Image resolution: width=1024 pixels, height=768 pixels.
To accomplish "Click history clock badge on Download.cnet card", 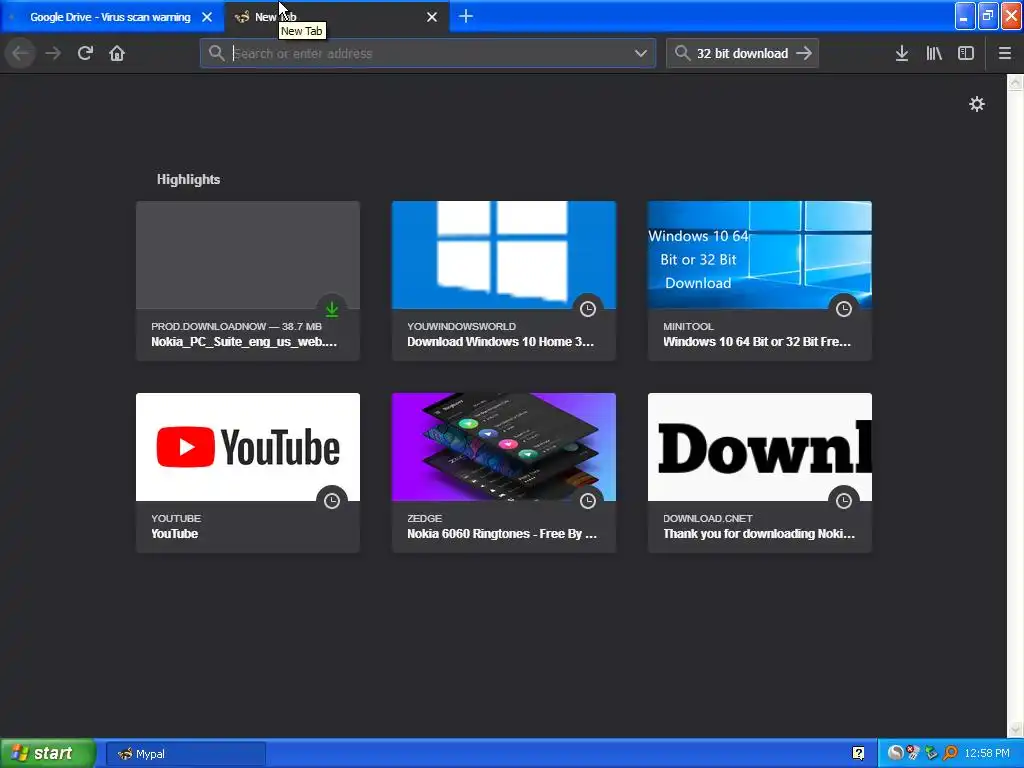I will pyautogui.click(x=844, y=501).
